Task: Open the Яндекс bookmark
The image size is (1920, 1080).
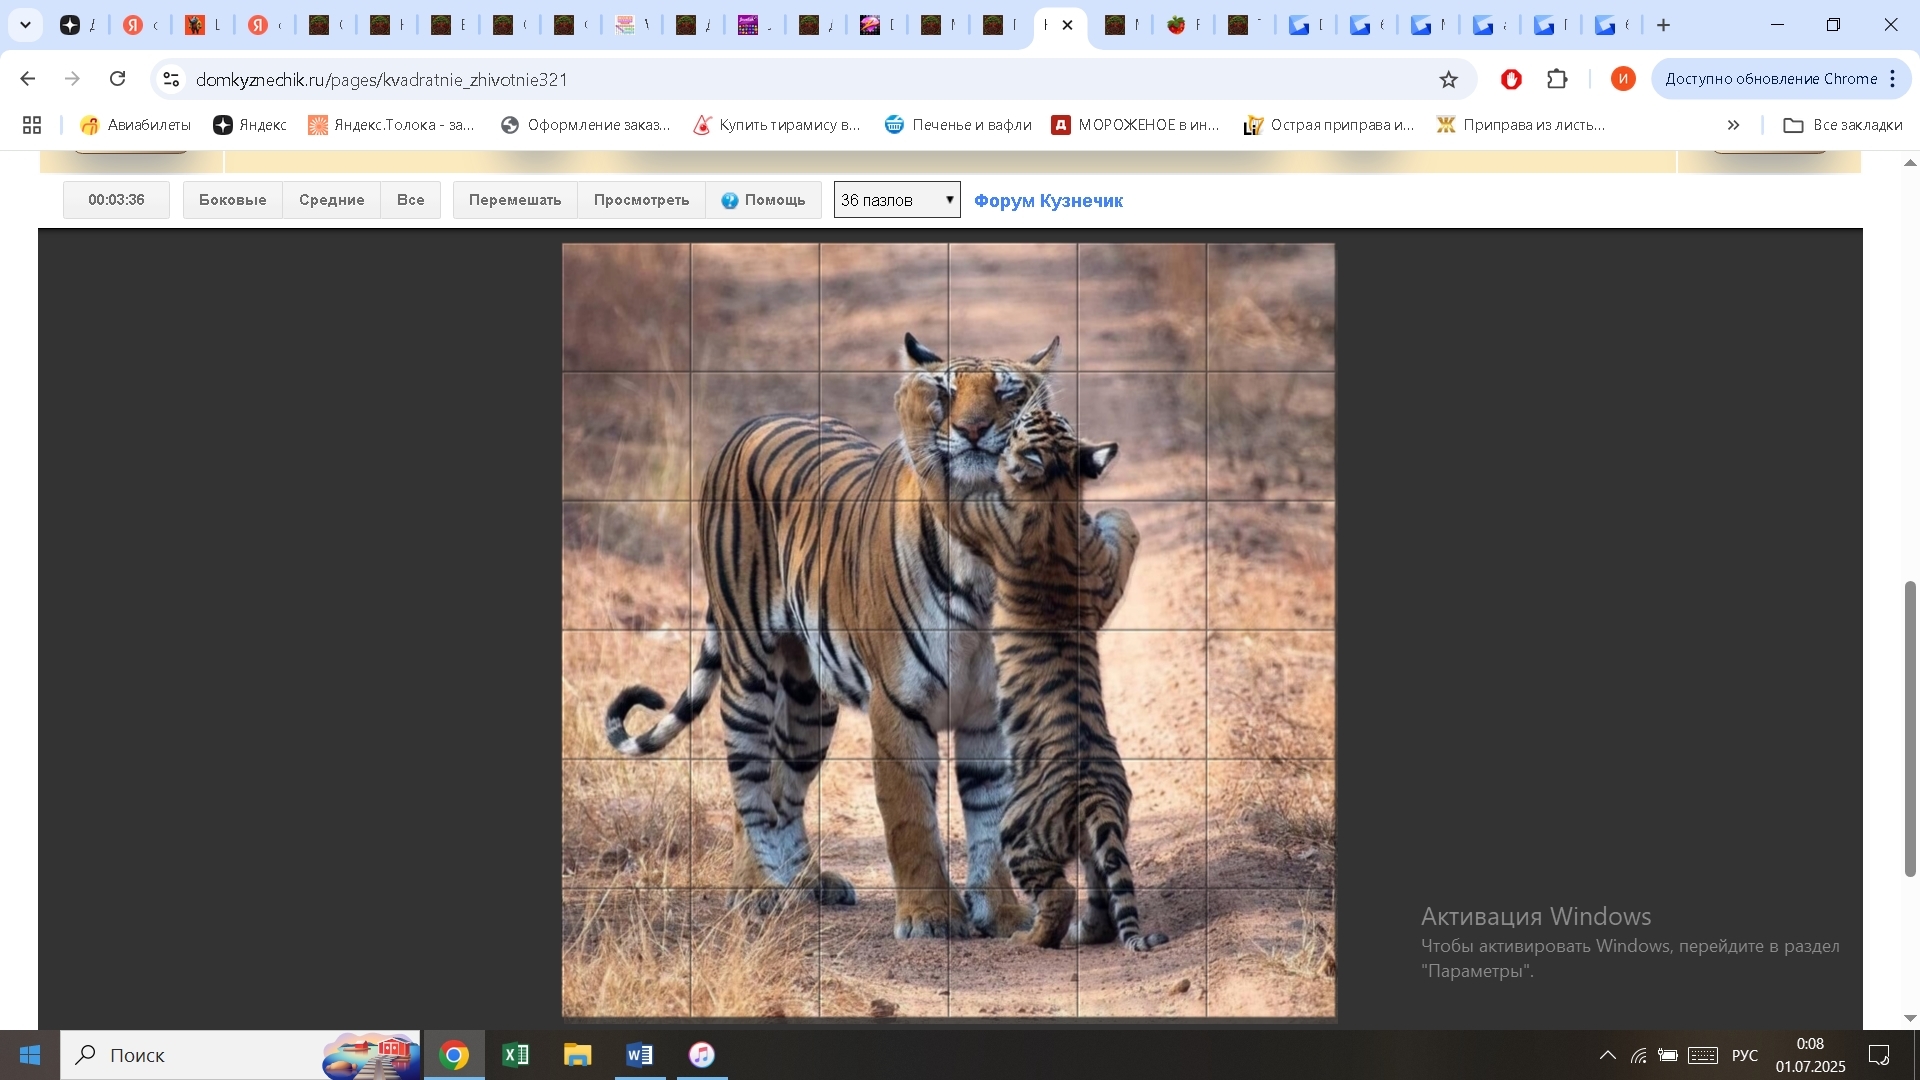Action: [x=250, y=125]
